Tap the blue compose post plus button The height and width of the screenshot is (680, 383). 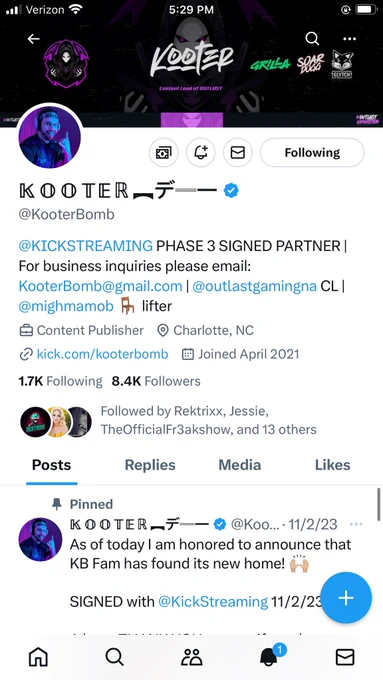[x=346, y=598]
